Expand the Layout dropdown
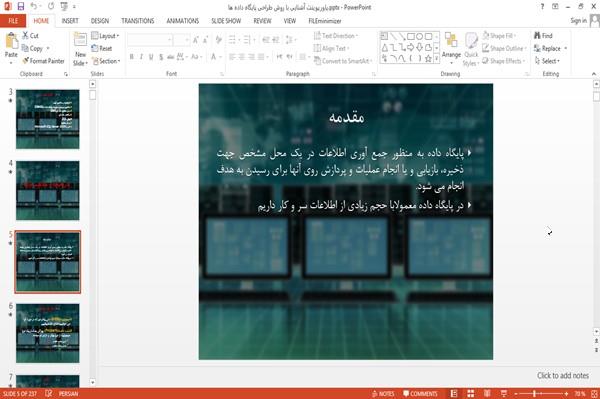Viewport: 600px width, 399px height. pyautogui.click(x=105, y=36)
